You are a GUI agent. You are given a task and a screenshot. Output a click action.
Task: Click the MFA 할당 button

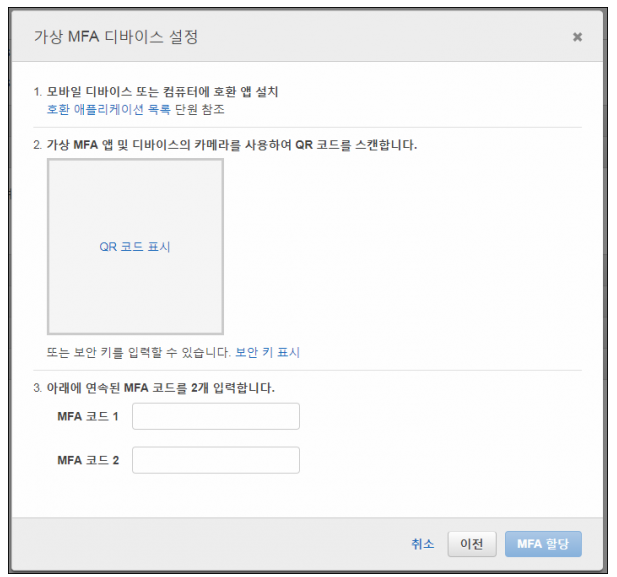543,544
